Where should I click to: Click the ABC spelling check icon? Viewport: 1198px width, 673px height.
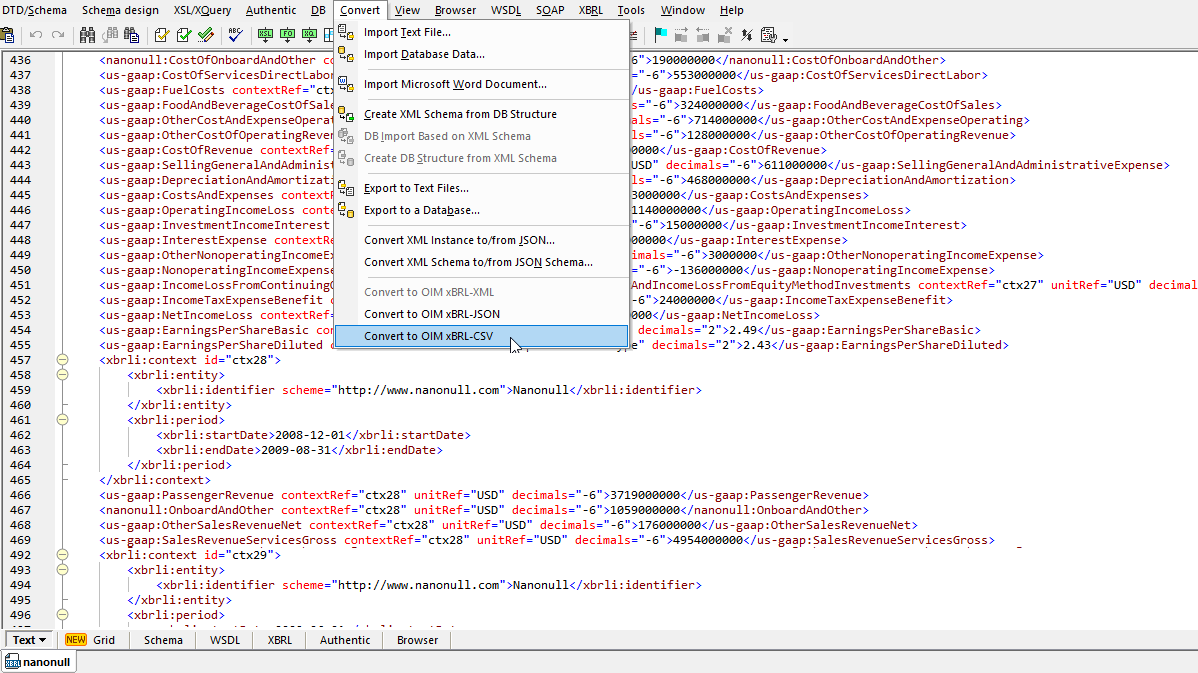236,36
